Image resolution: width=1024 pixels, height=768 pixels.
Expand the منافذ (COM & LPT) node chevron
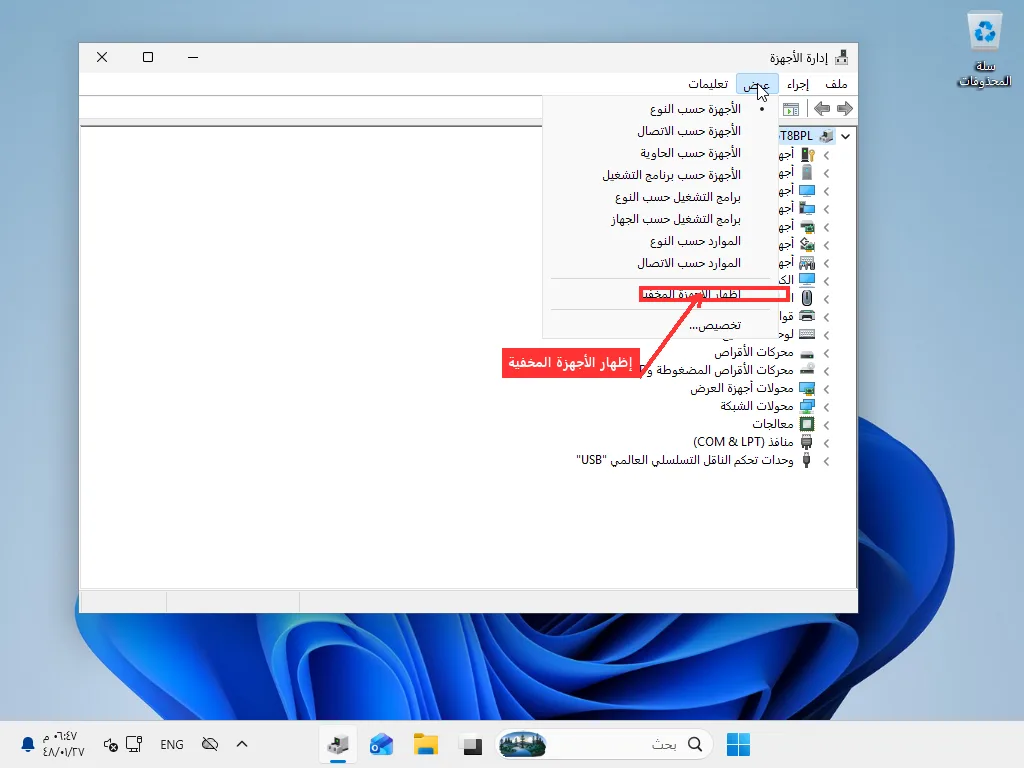click(x=826, y=443)
